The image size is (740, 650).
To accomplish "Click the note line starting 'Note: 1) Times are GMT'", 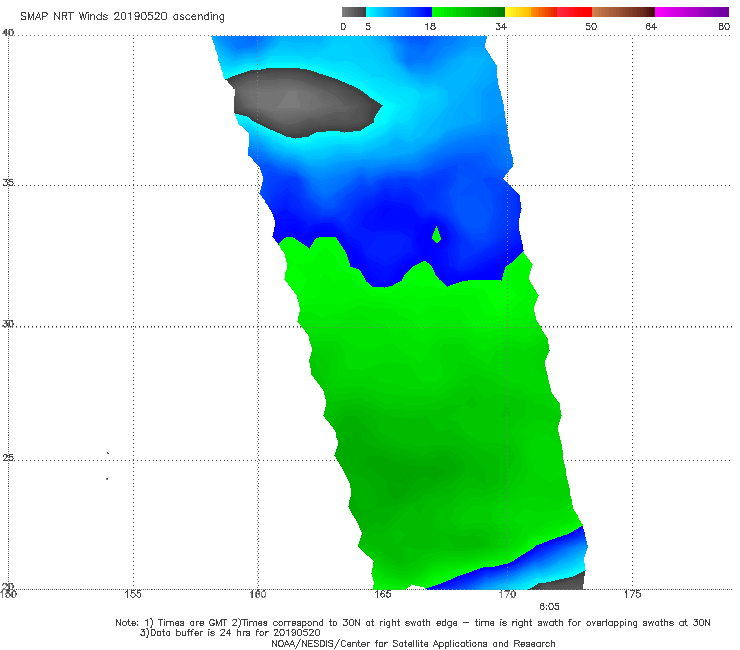I will pos(413,623).
